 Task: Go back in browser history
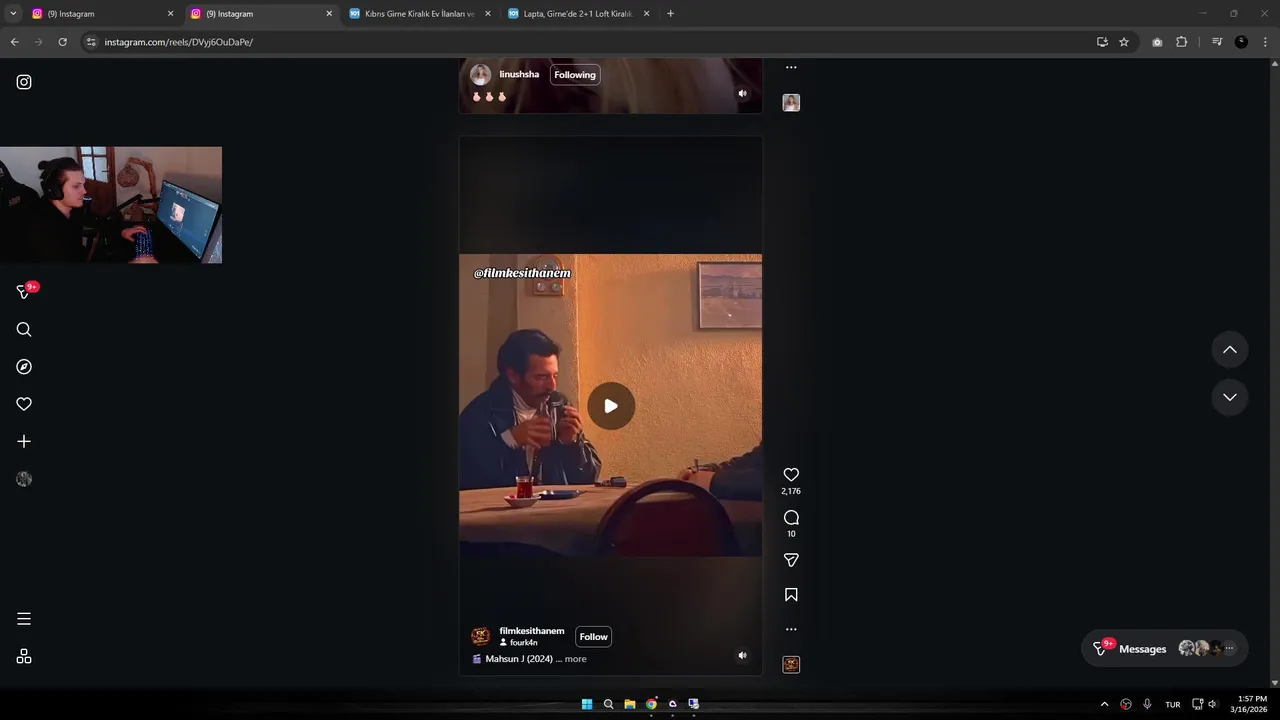[14, 42]
